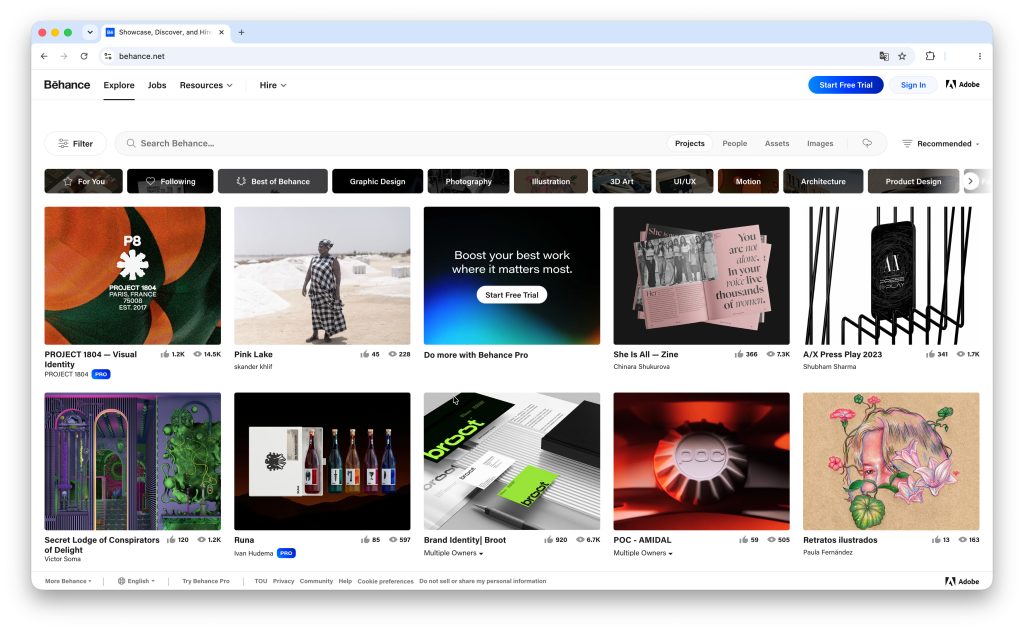The height and width of the screenshot is (631, 1024).
Task: Click the views icon on POC - AMIDAL
Action: [771, 540]
